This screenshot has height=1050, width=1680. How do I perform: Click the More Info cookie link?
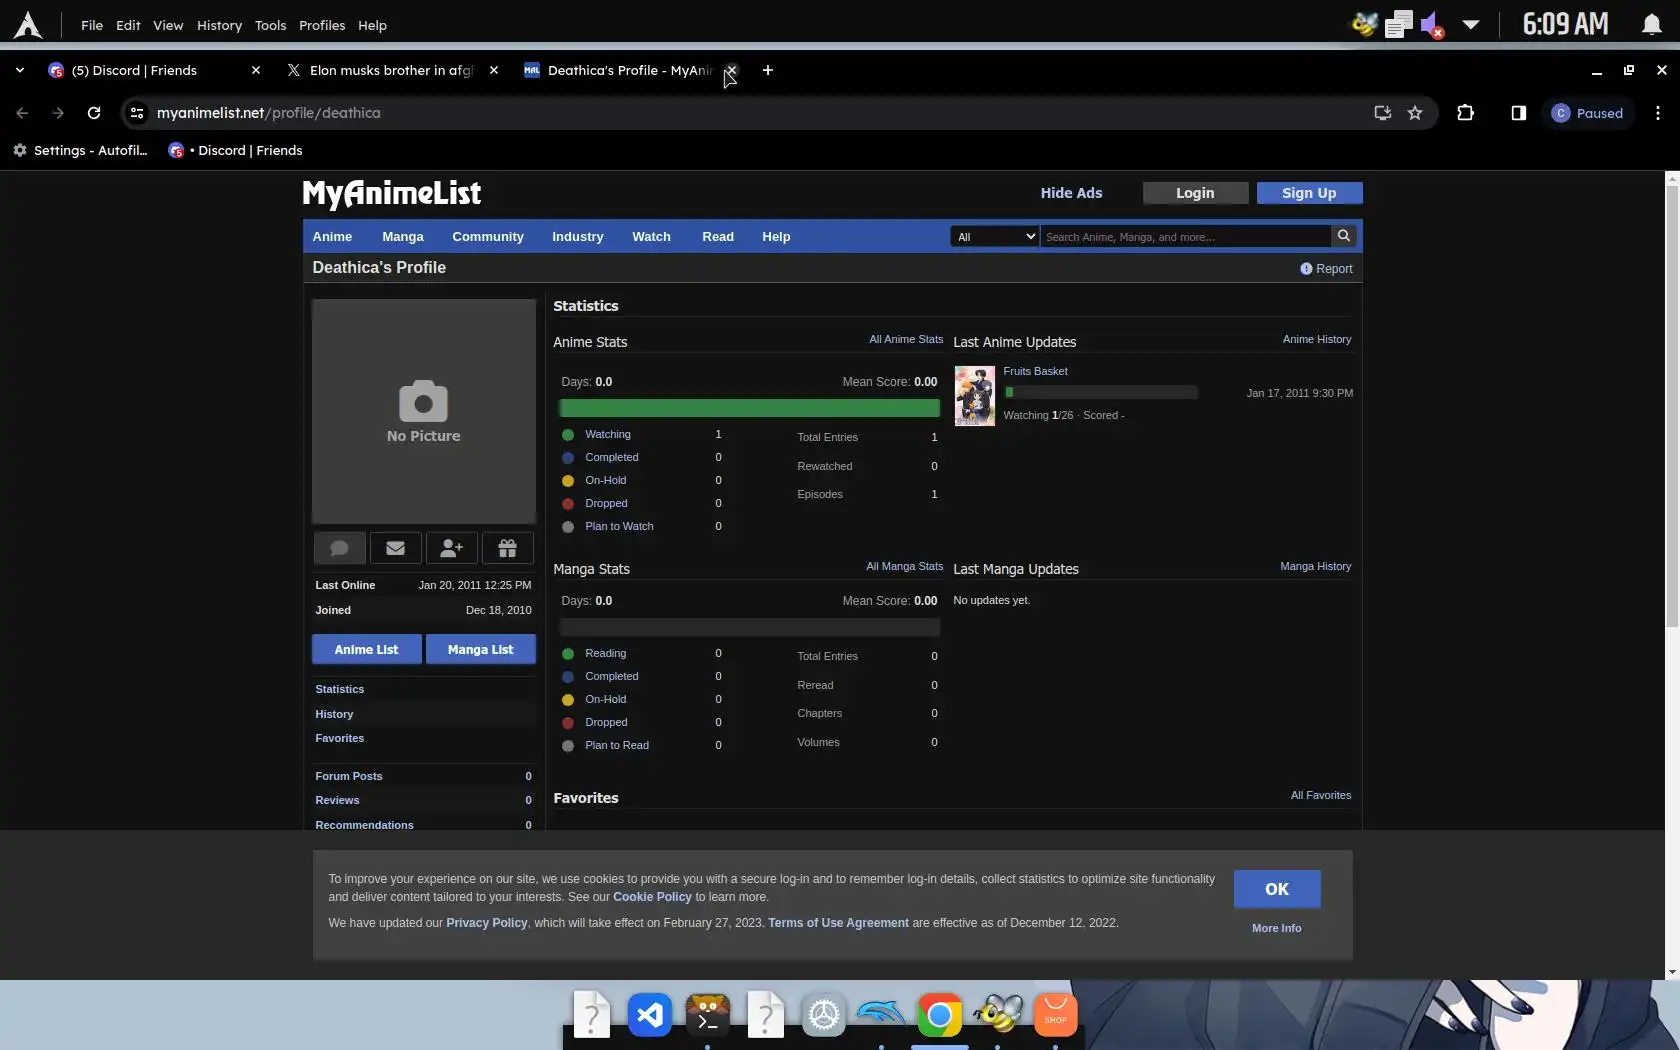click(x=1277, y=928)
